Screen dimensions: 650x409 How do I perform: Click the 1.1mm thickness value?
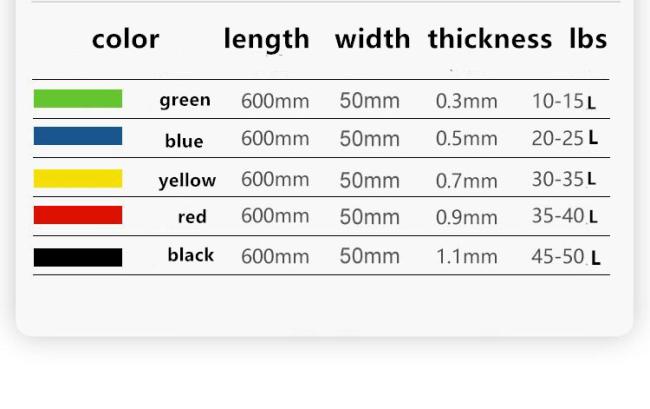[x=466, y=257]
